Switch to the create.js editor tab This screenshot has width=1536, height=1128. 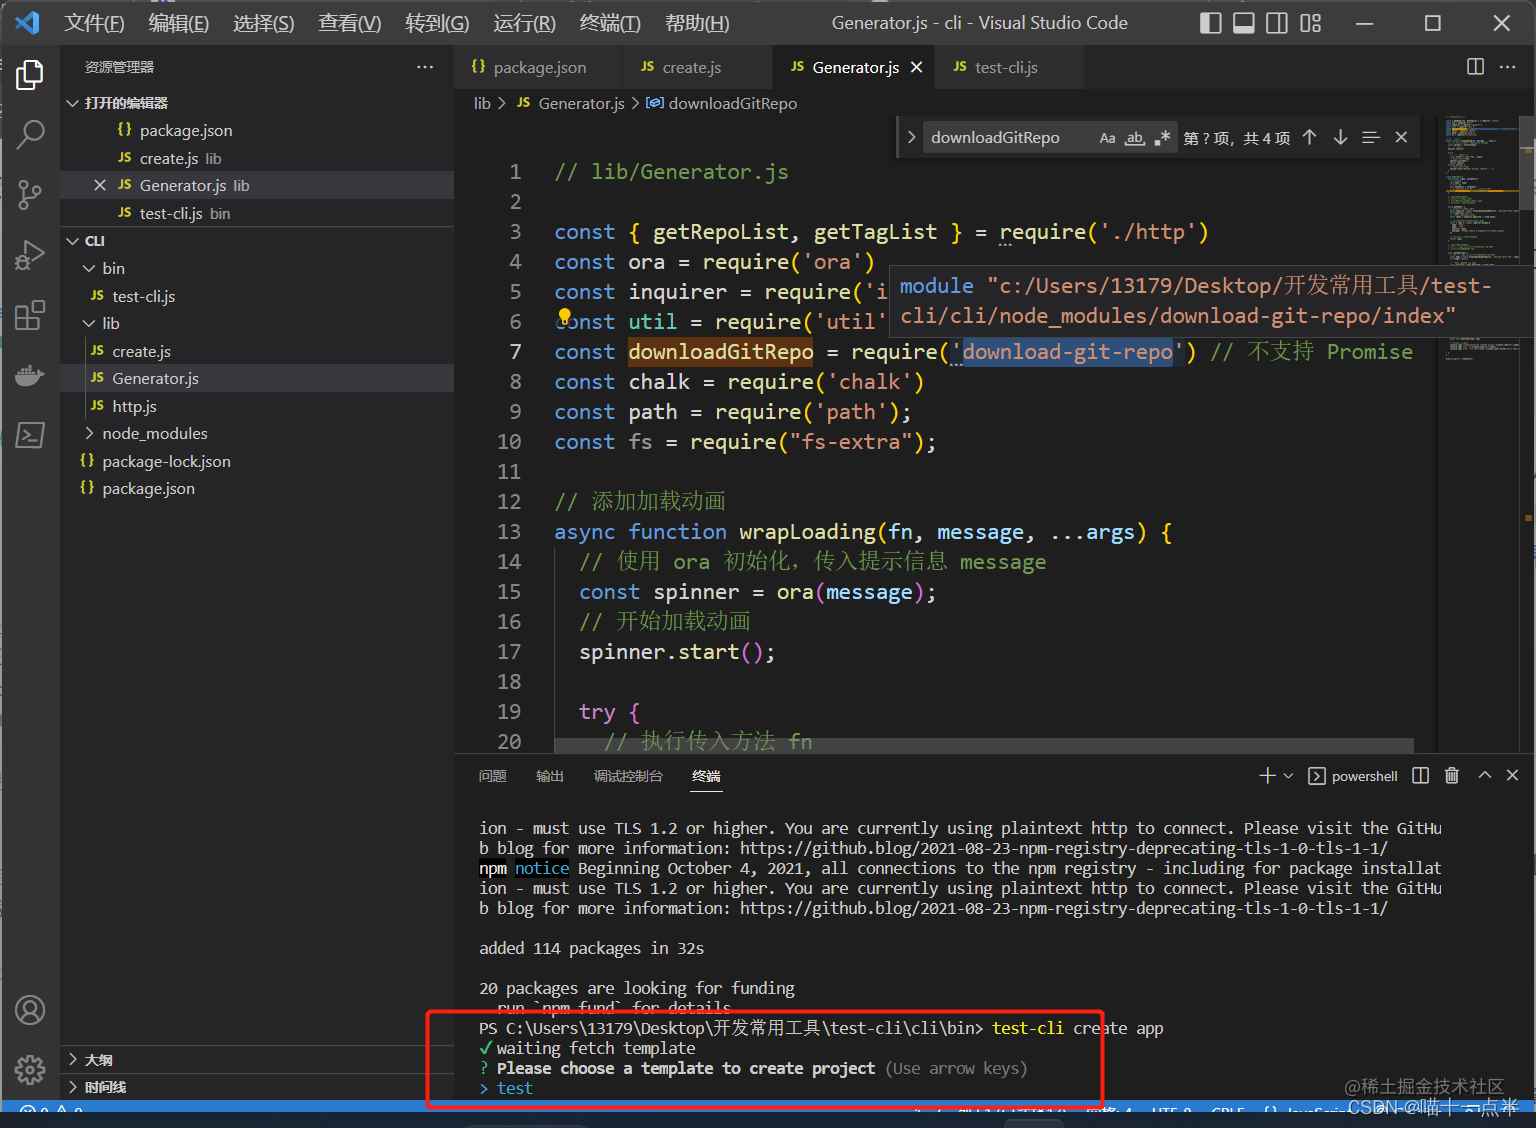click(x=692, y=67)
